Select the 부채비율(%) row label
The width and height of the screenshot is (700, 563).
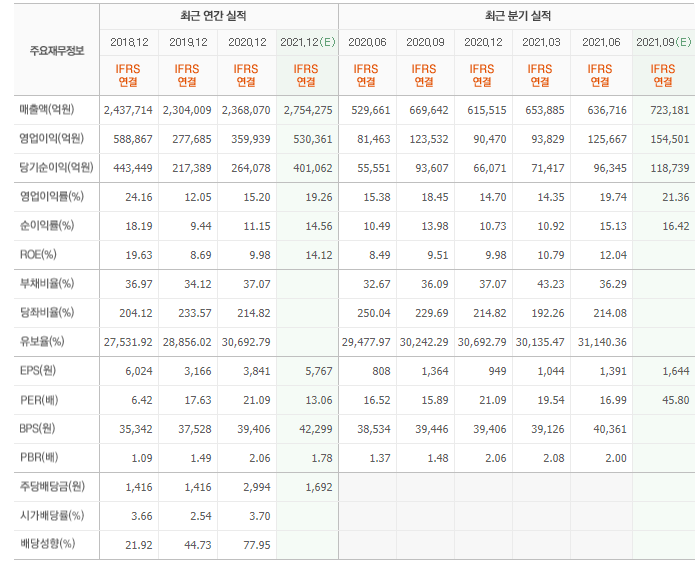tap(47, 284)
